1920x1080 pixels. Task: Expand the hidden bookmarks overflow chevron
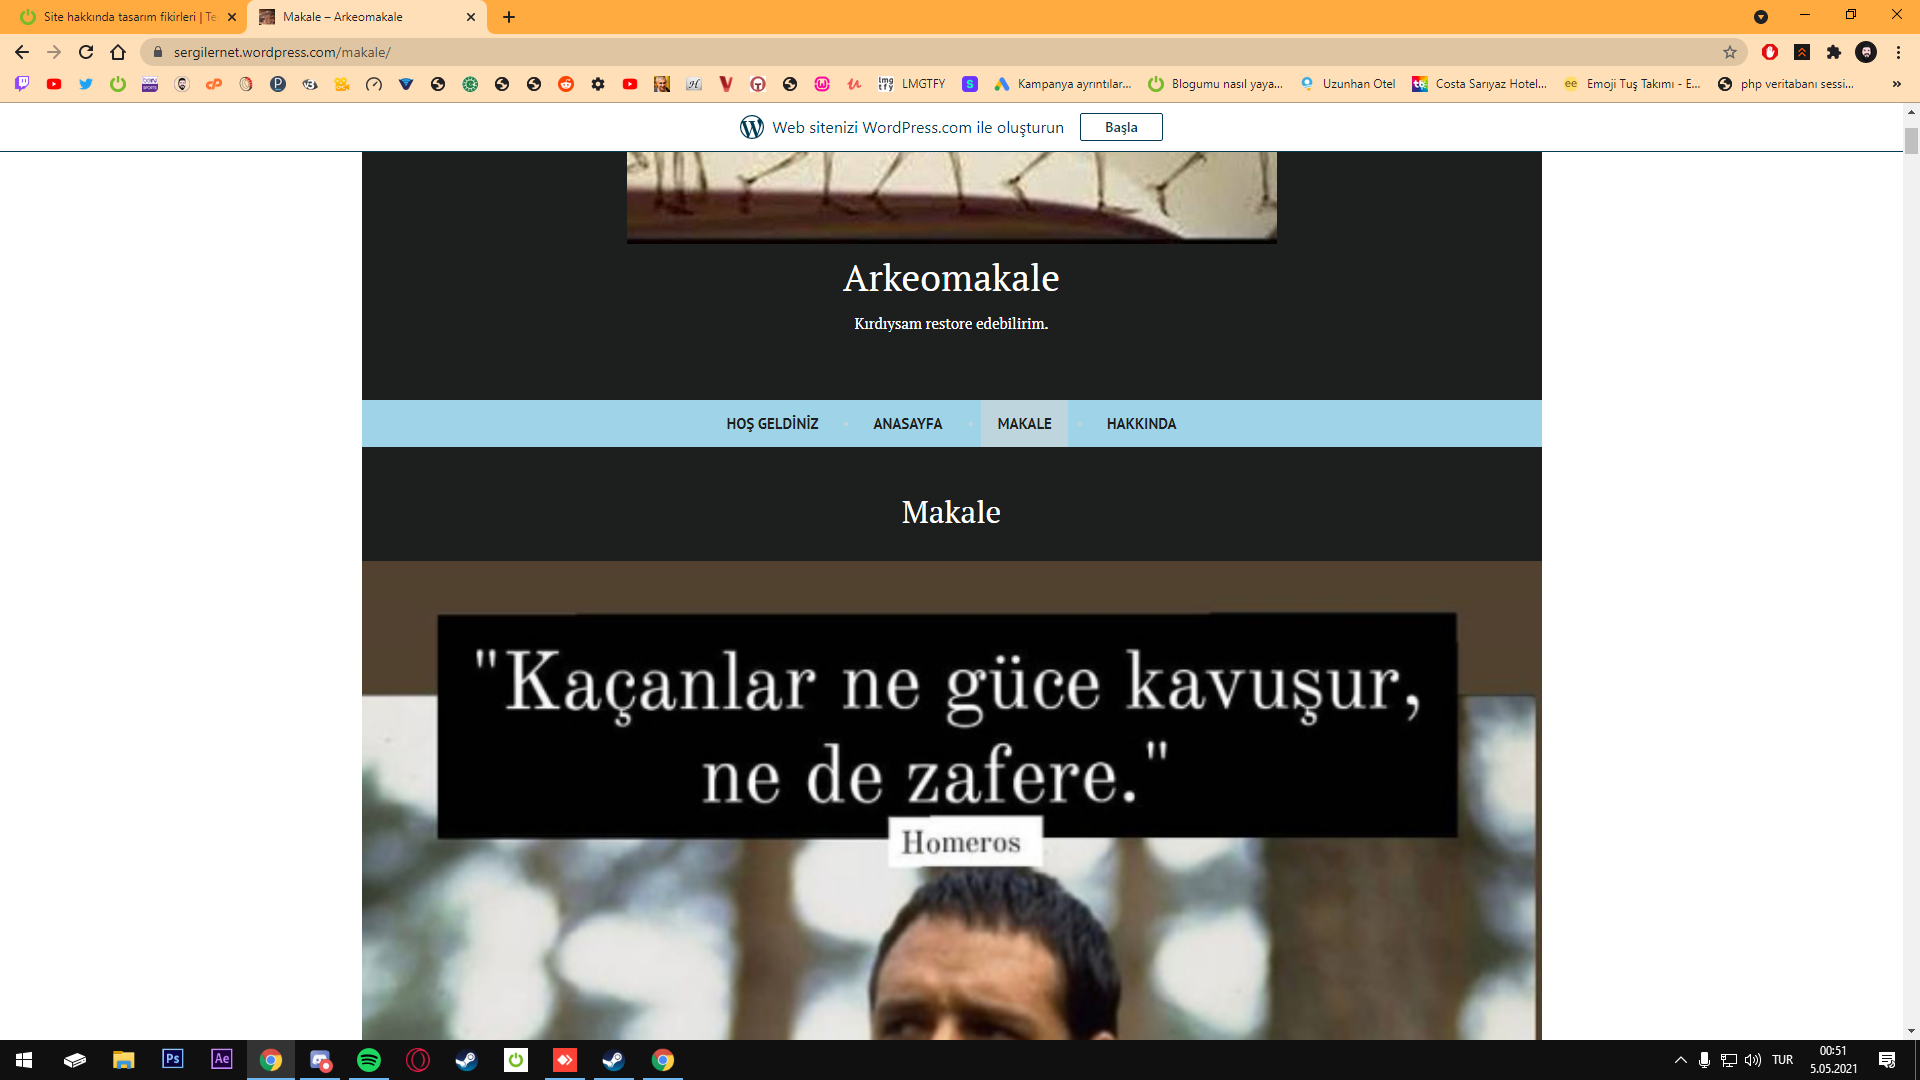click(x=1896, y=84)
